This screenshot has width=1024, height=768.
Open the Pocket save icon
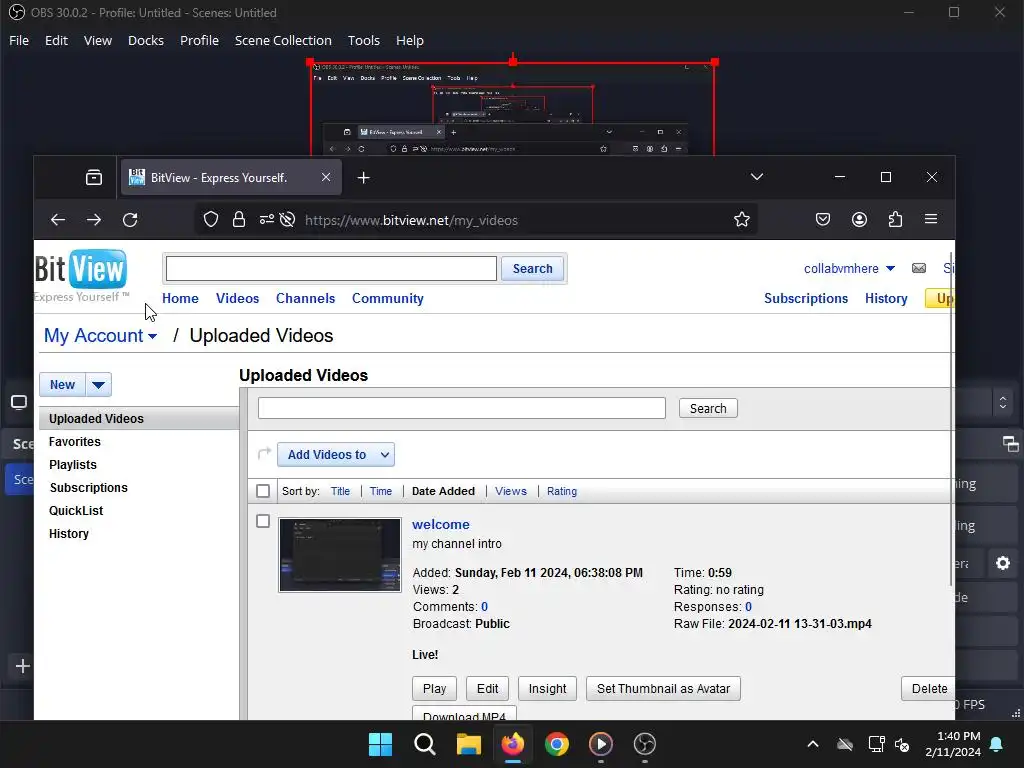823,219
